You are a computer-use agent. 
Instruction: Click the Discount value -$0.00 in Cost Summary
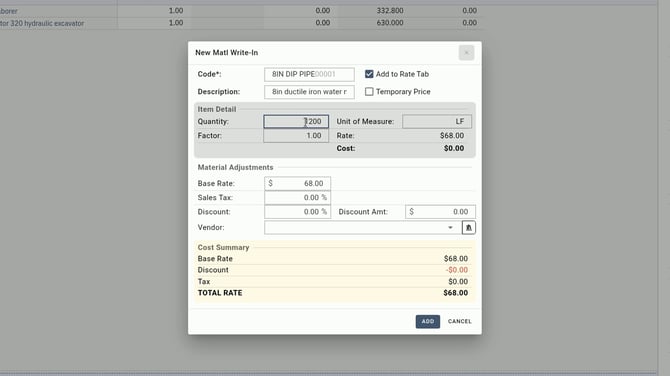(457, 270)
